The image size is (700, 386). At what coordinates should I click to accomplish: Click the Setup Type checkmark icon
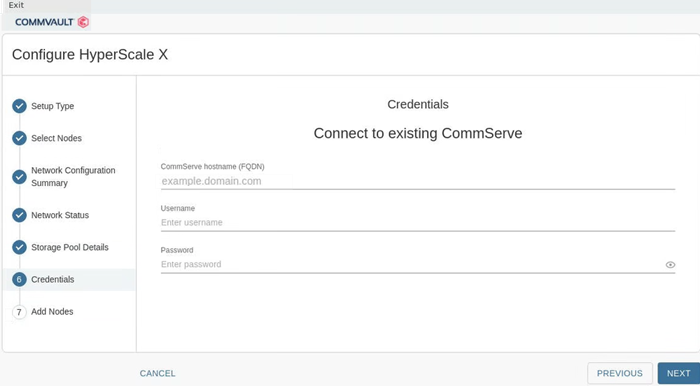coord(19,106)
